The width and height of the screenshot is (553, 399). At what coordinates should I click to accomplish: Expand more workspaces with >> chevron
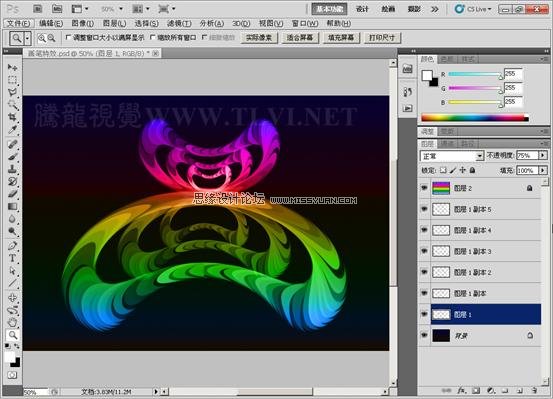(434, 9)
